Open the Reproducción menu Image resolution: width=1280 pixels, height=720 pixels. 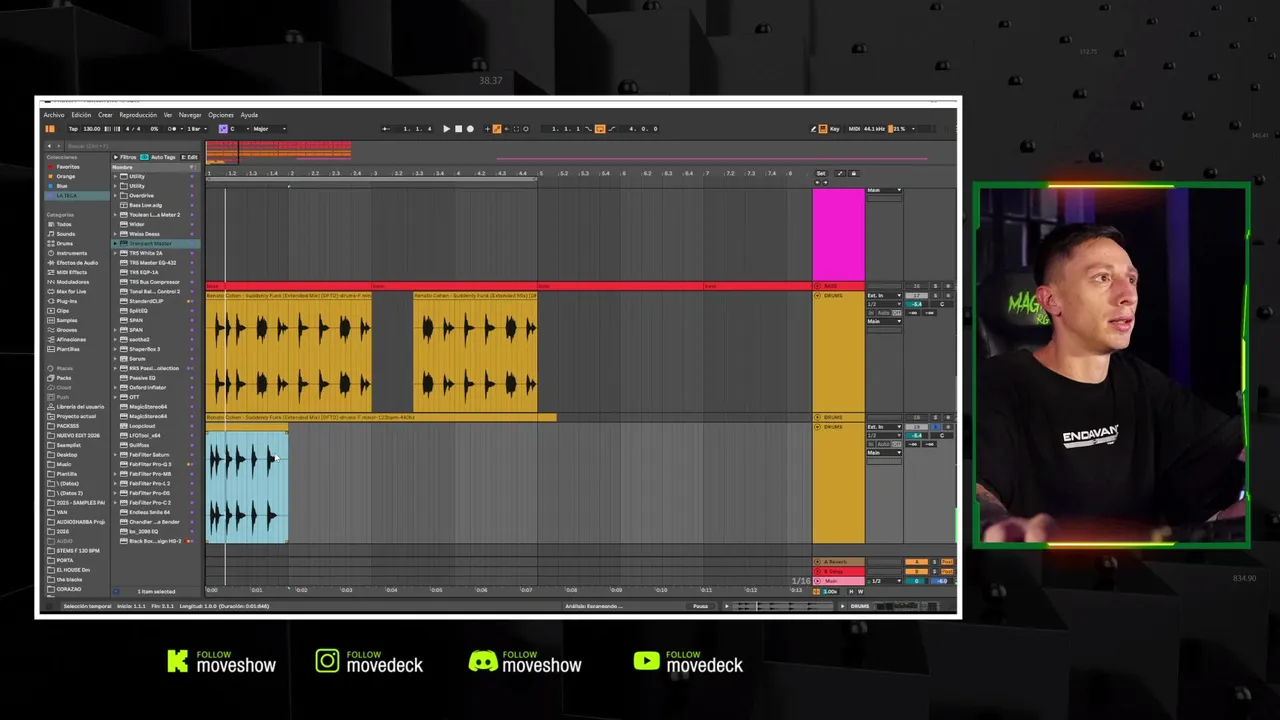(x=138, y=115)
